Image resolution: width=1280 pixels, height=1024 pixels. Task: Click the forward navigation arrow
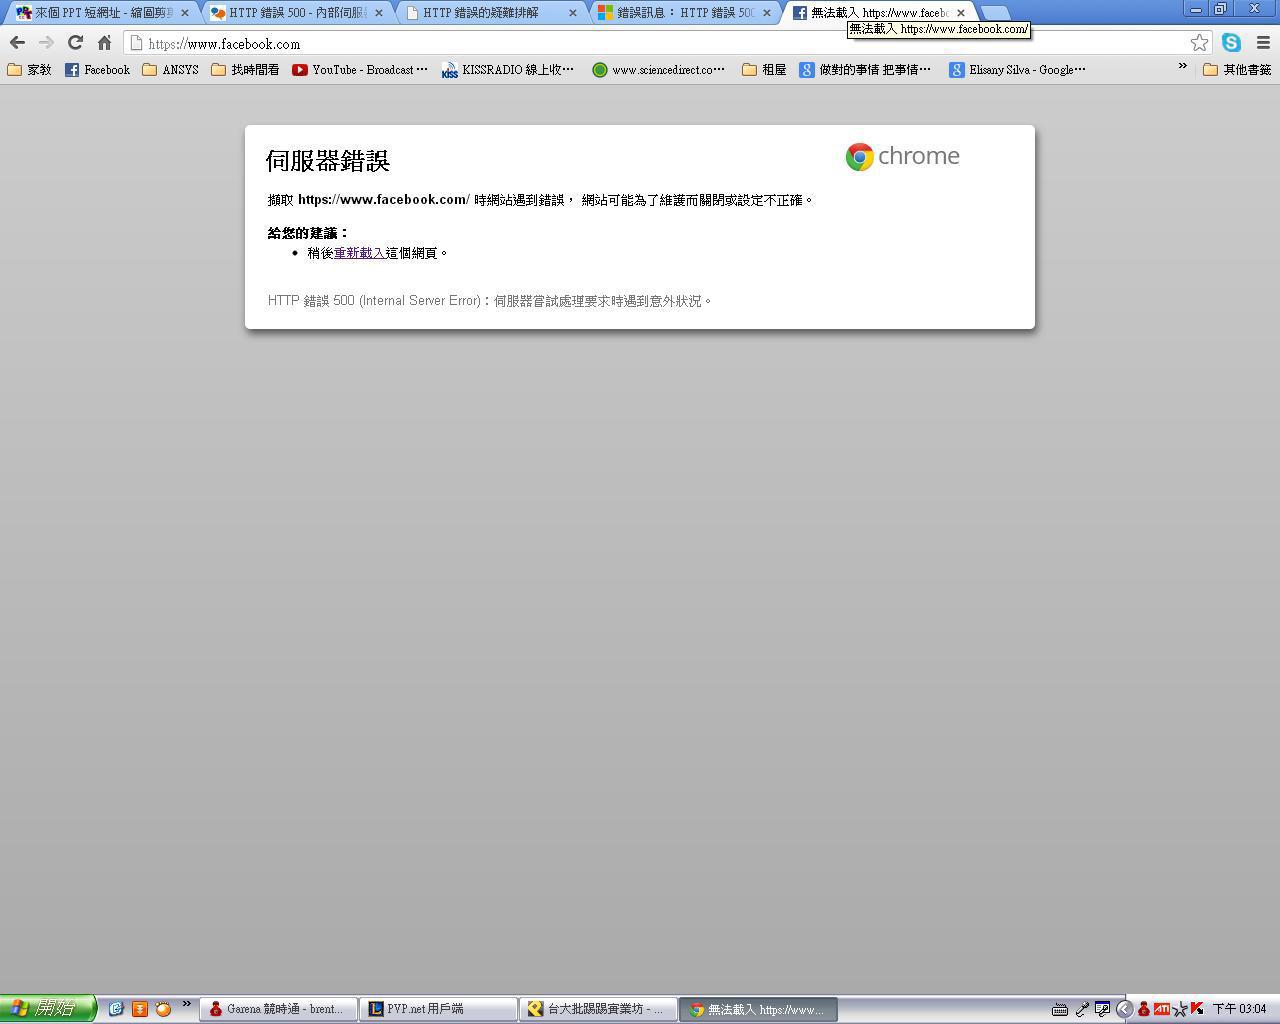coord(46,43)
